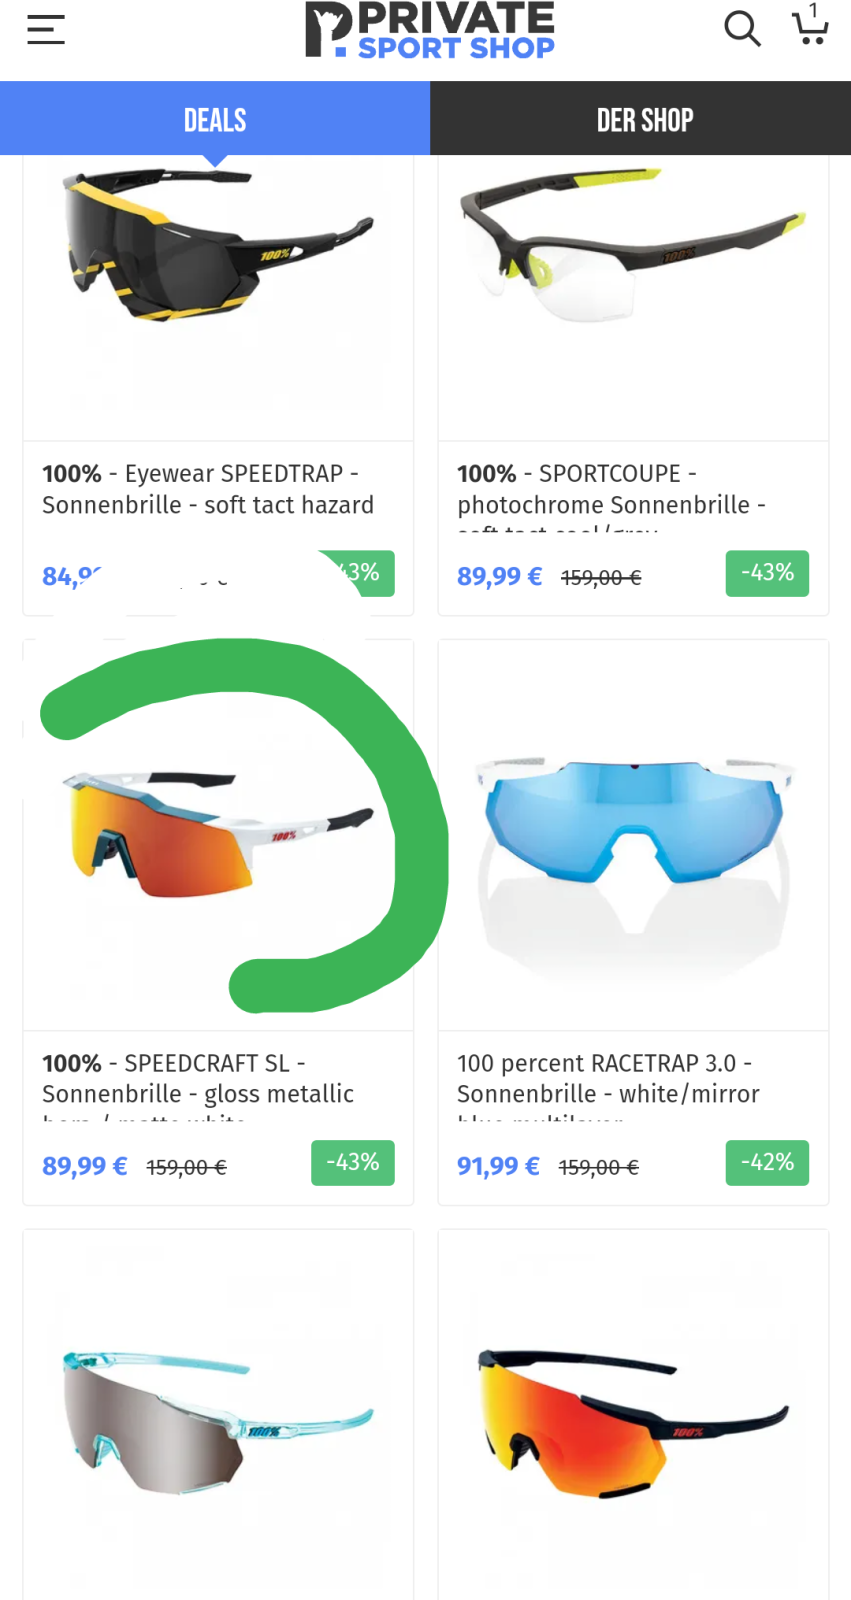
Task: Open the SPEEDTRAP soft tact hazard sunglasses image
Action: pyautogui.click(x=217, y=250)
